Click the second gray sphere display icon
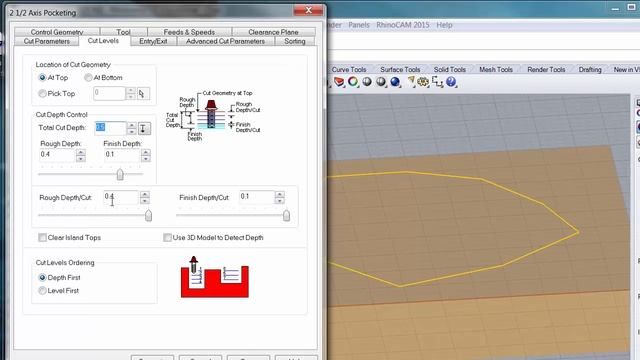This screenshot has width=640, height=360. click(x=381, y=82)
